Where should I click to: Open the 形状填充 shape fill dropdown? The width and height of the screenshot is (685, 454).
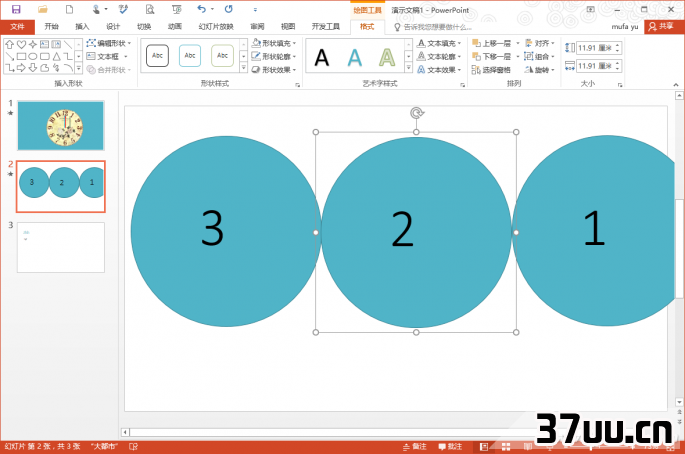click(x=274, y=43)
